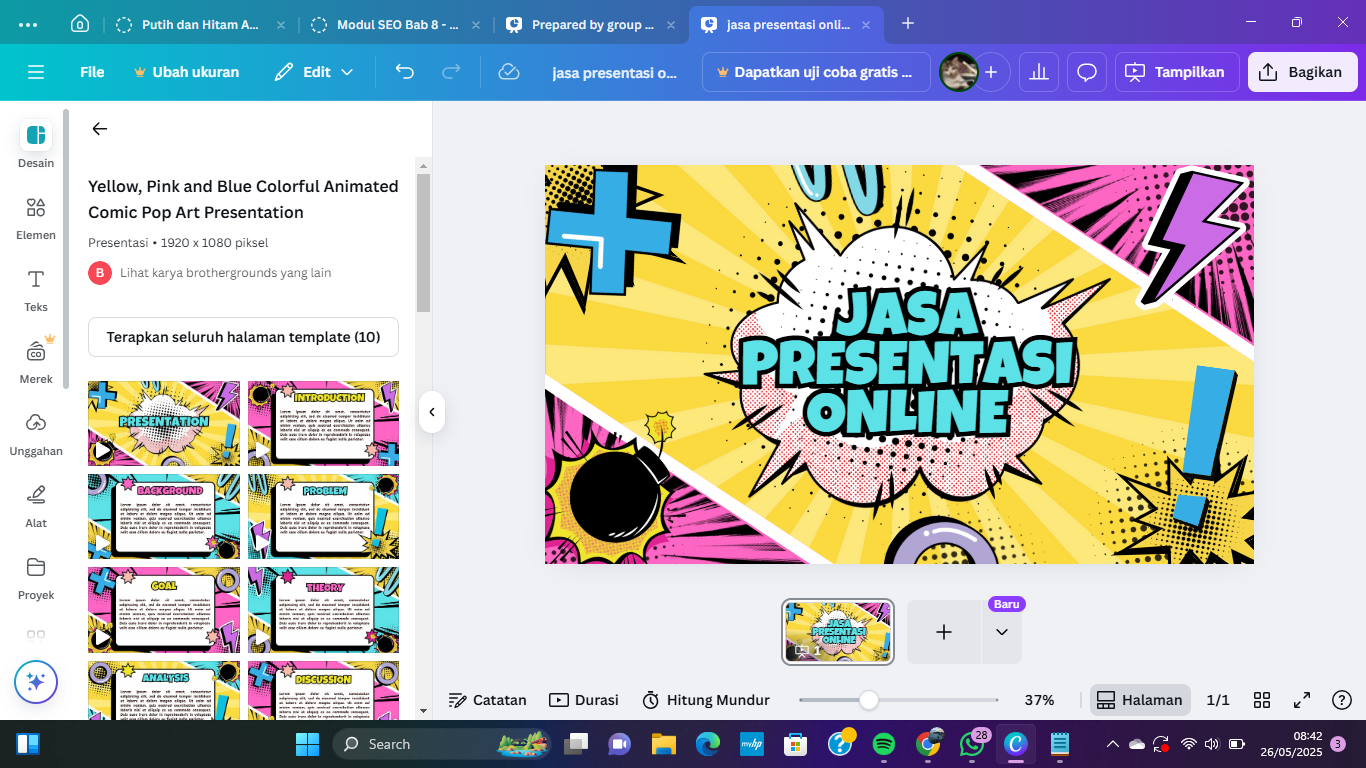This screenshot has width=1366, height=768.
Task: Select the BACKGROUND template thumbnail
Action: (164, 516)
